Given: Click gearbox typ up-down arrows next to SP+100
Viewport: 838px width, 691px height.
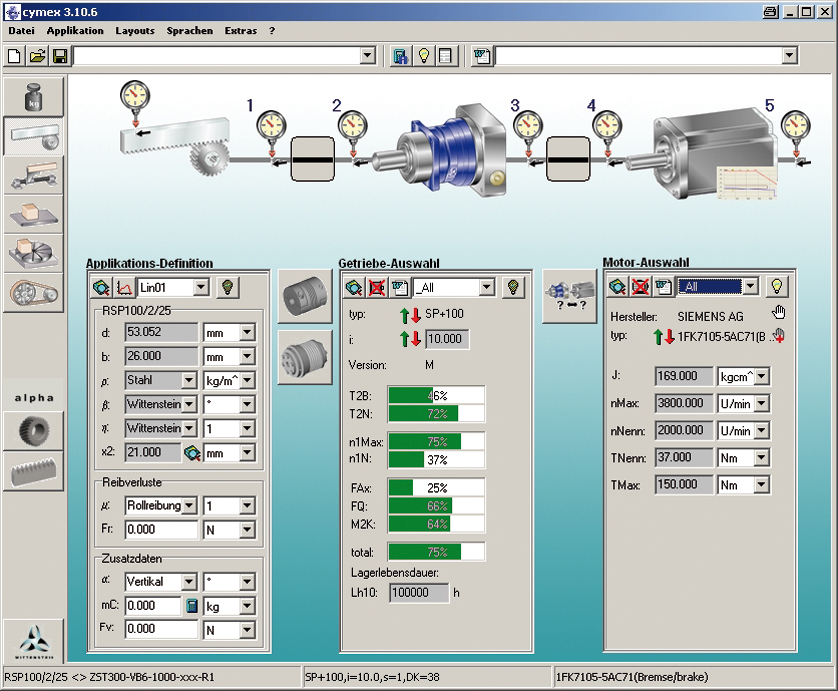Looking at the screenshot, I should point(410,315).
